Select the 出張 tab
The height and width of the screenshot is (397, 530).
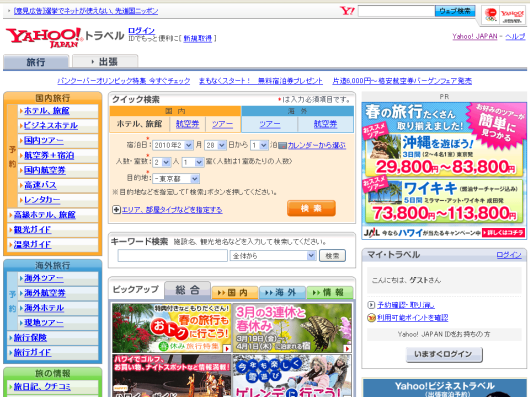point(105,61)
